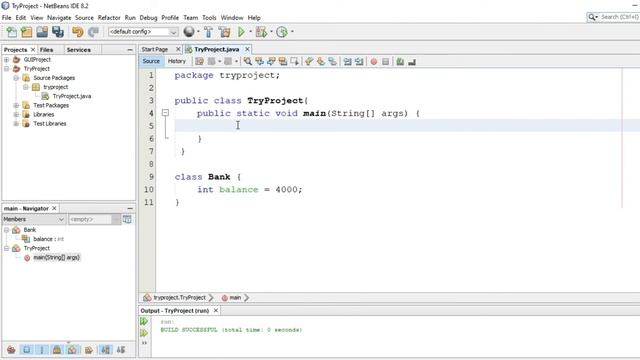The image size is (640, 360).
Task: Expand the Libraries node
Action: coord(16,114)
